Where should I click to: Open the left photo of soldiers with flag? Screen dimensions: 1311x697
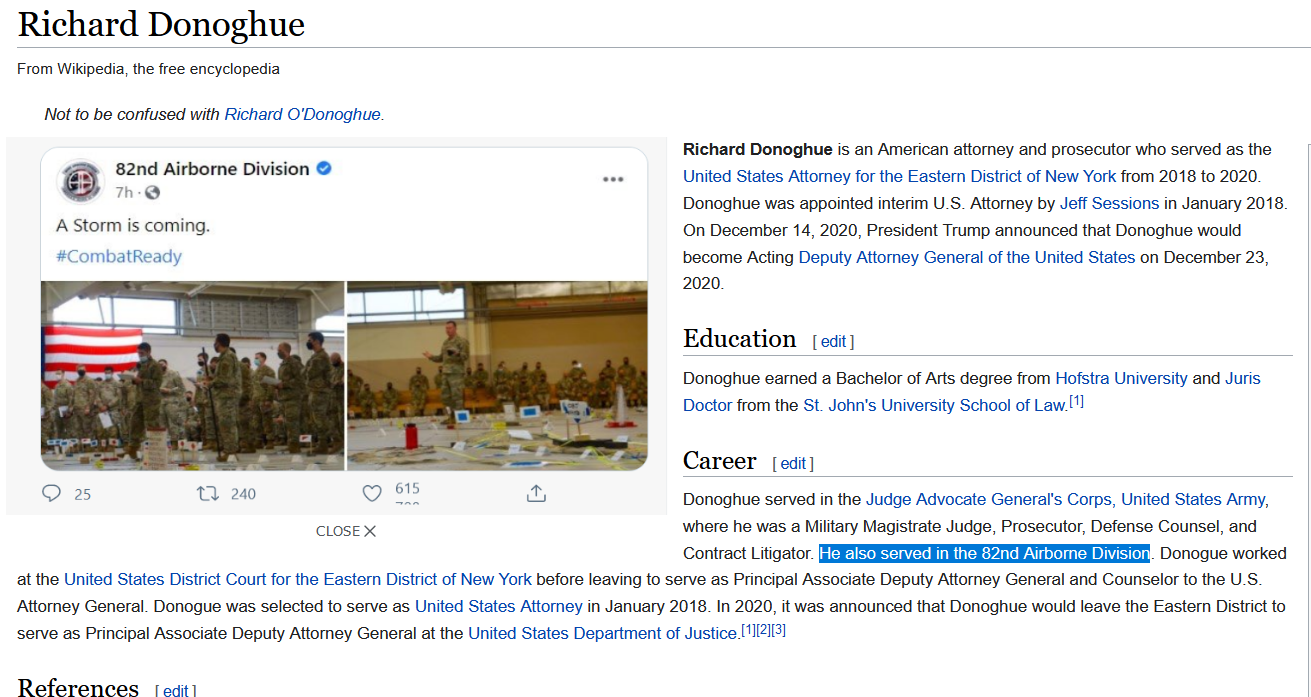click(x=192, y=375)
